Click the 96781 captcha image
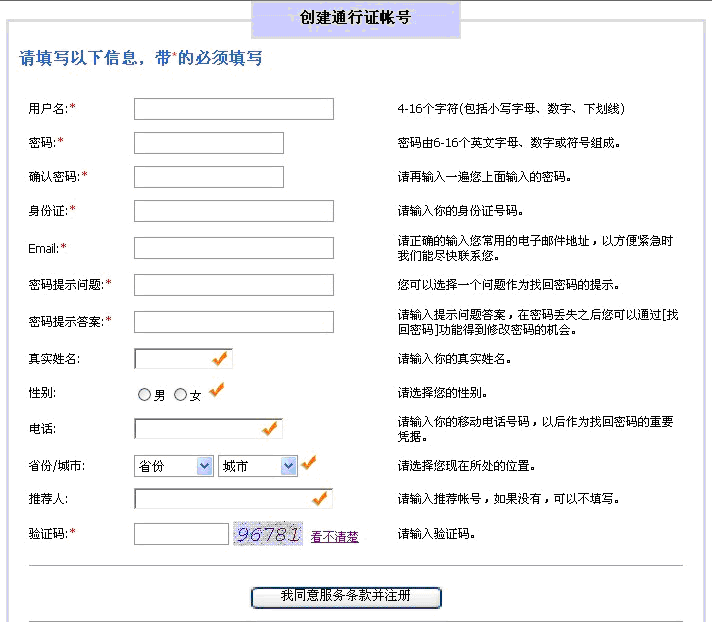This screenshot has width=712, height=622. (268, 534)
